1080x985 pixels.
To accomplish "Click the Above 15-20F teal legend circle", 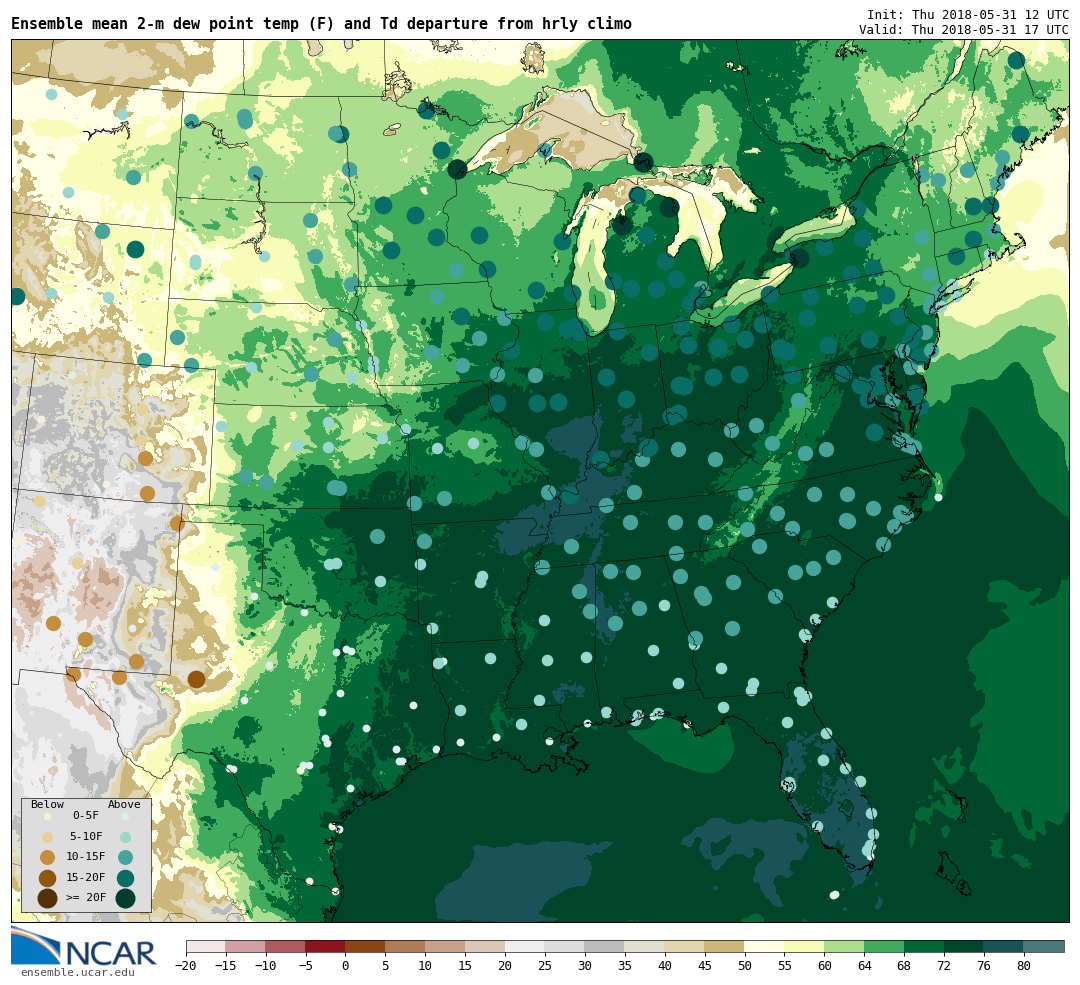I will (125, 878).
